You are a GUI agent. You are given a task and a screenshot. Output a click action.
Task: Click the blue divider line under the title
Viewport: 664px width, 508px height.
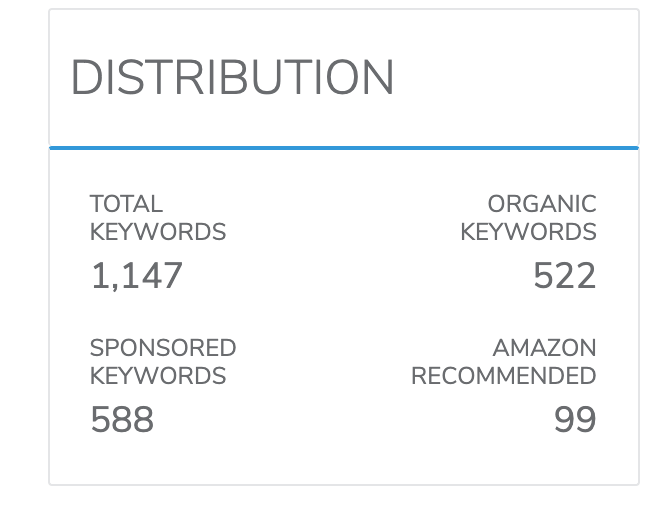[x=343, y=148]
